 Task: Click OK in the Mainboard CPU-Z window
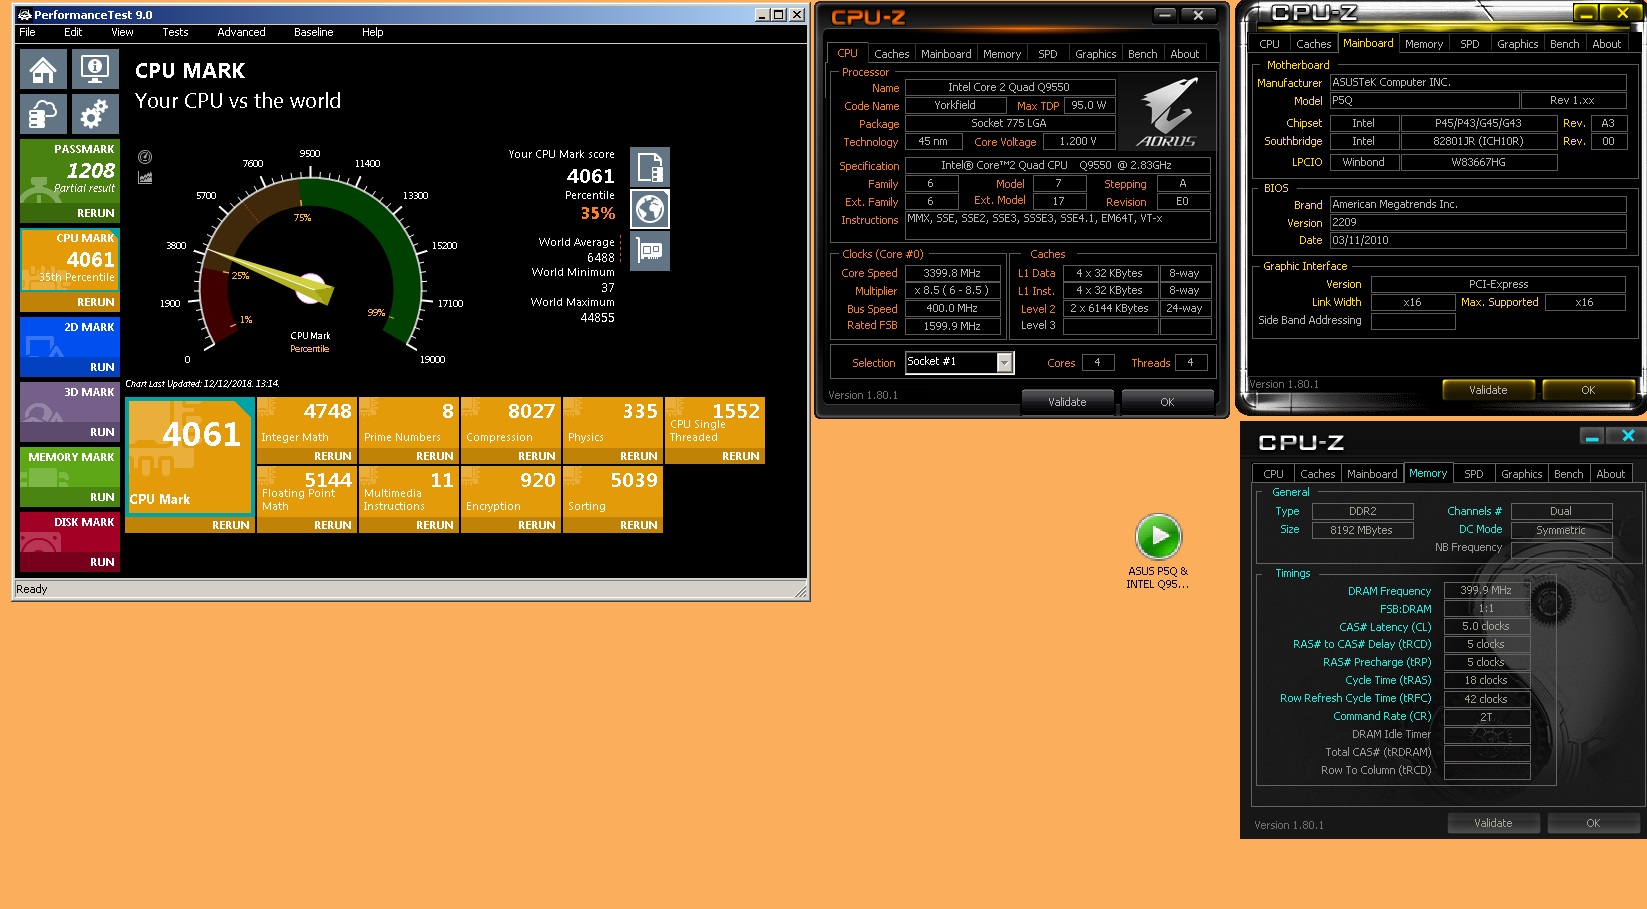click(1588, 390)
